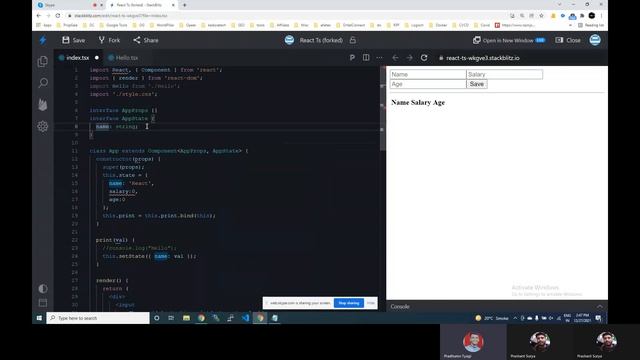Click the Save button in preview form
Image resolution: width=640 pixels, height=360 pixels.
tap(476, 84)
